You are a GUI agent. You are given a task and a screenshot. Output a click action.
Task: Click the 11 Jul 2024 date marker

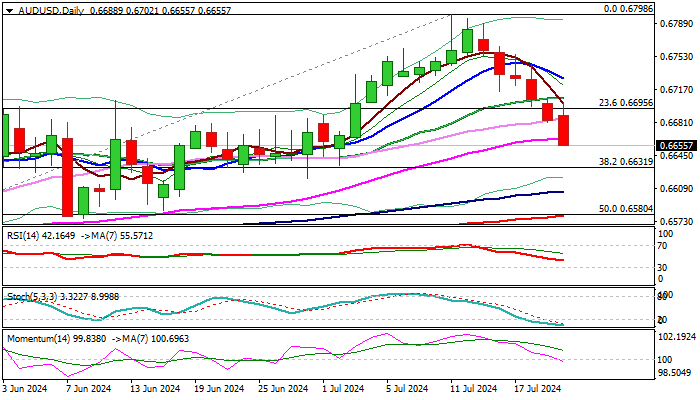click(x=473, y=388)
